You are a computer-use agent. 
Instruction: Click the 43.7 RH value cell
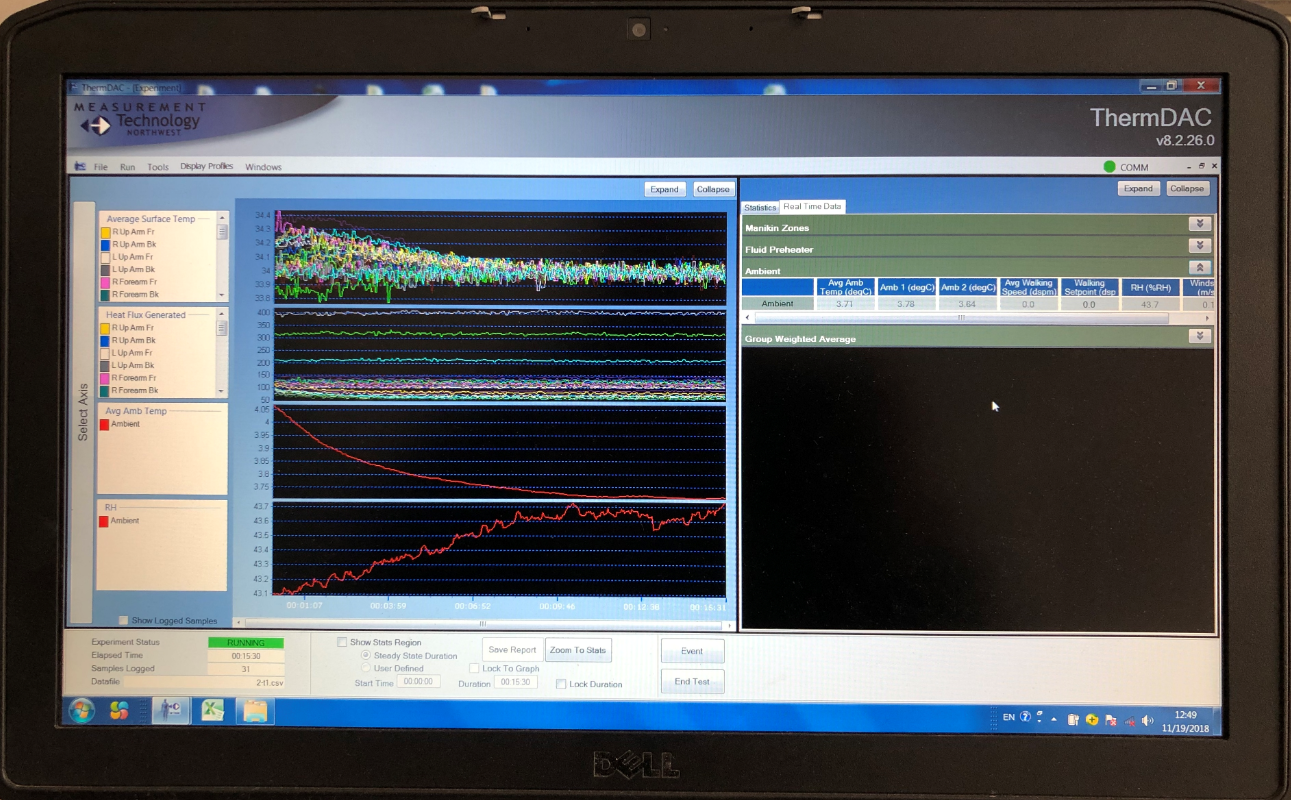pyautogui.click(x=1150, y=303)
